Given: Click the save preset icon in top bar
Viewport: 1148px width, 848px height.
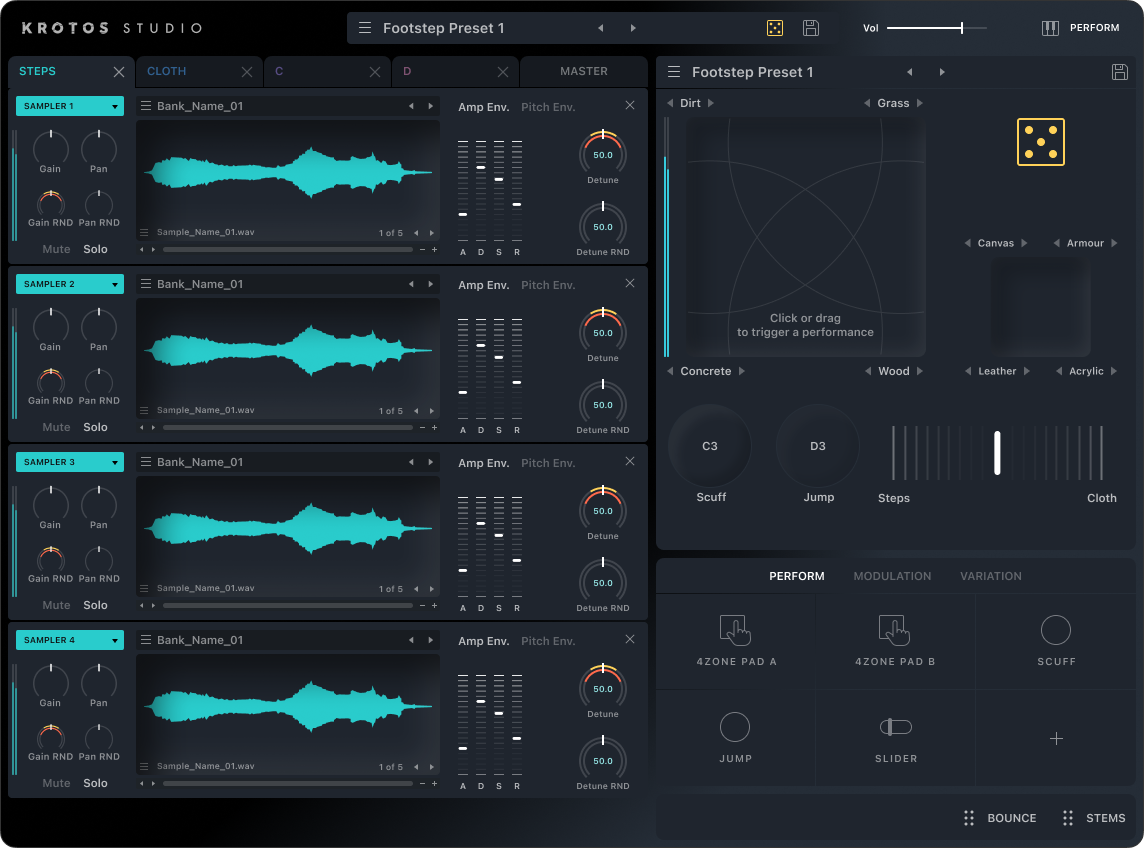Looking at the screenshot, I should [x=811, y=28].
